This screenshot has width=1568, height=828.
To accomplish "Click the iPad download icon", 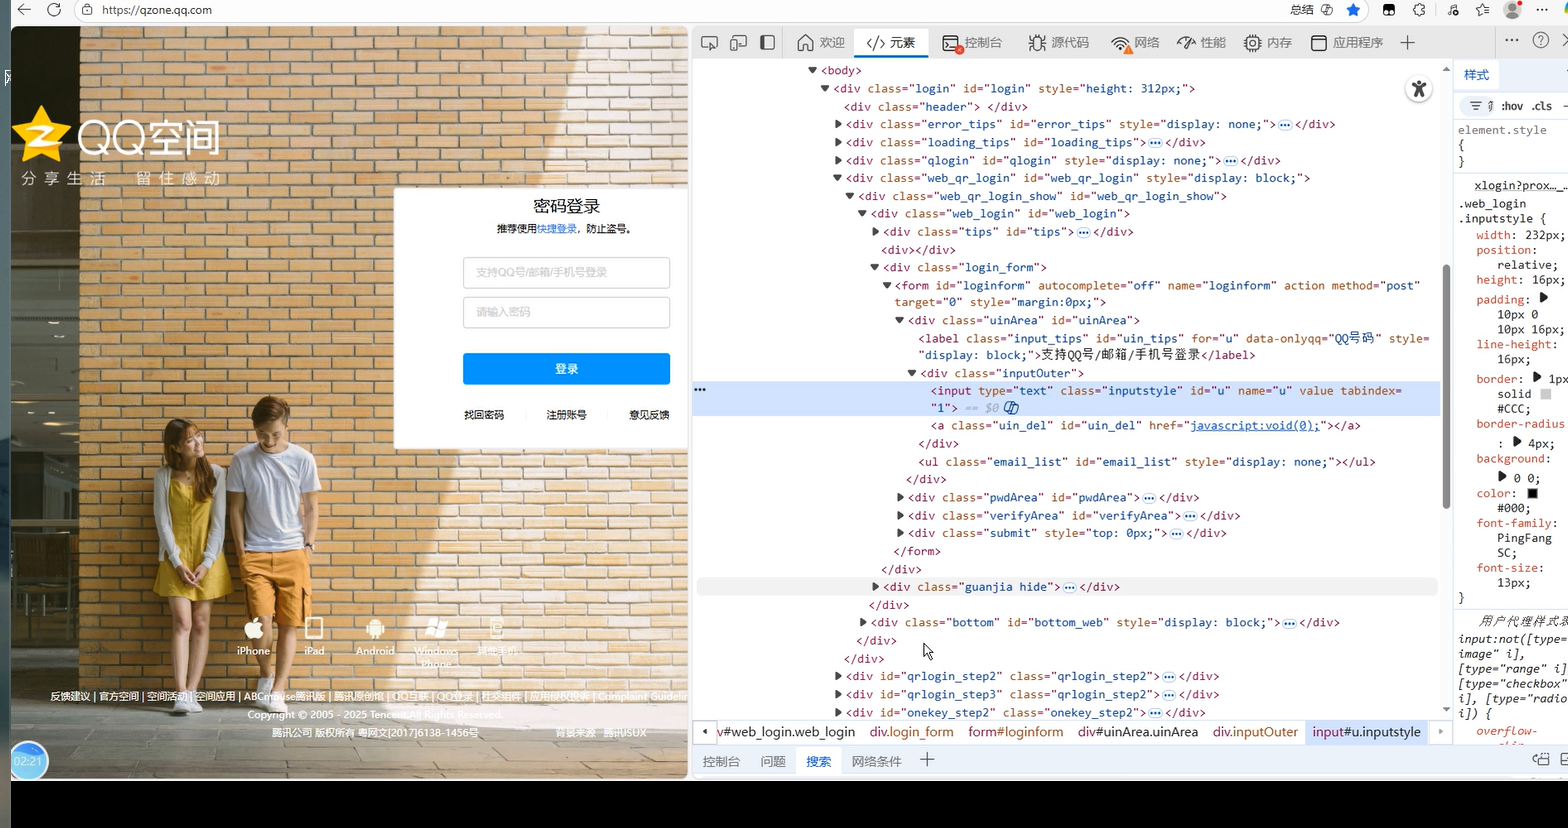I will (x=314, y=628).
